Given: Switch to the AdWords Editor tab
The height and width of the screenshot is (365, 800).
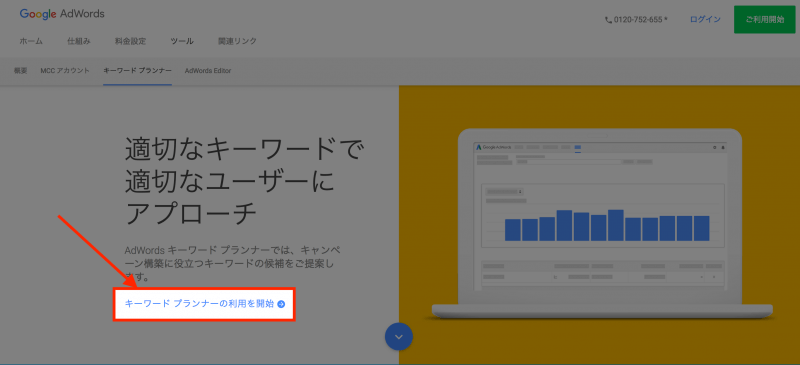Looking at the screenshot, I should click(x=208, y=71).
